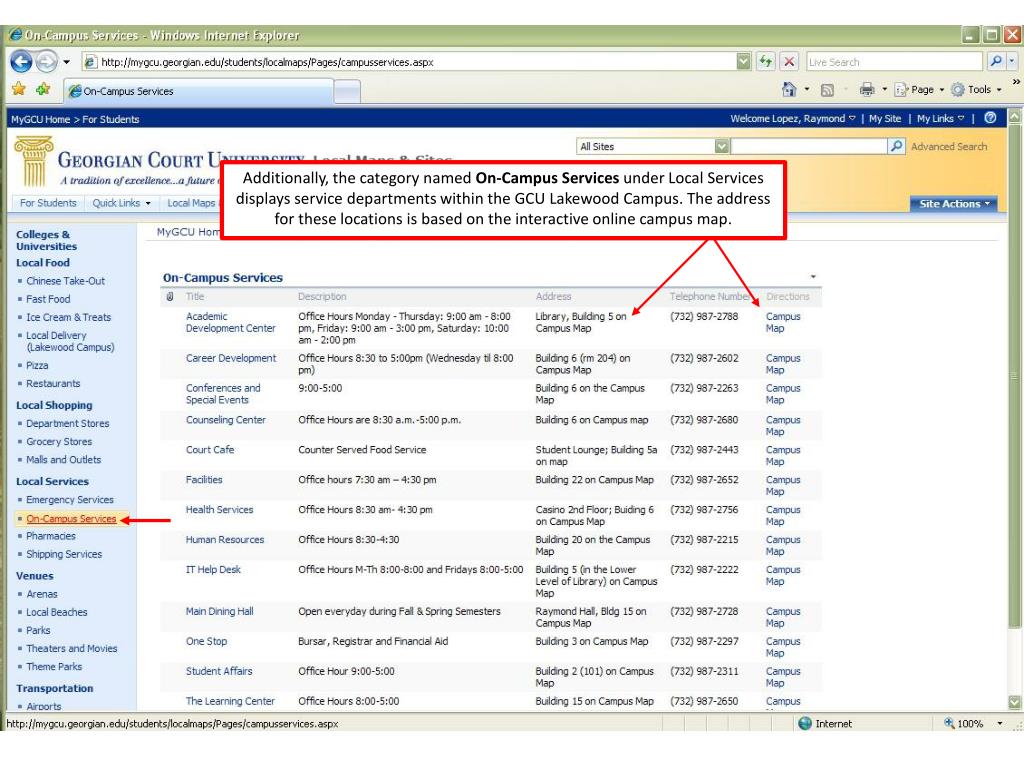
Task: Open Campus Map link for Career Development
Action: coord(783,364)
